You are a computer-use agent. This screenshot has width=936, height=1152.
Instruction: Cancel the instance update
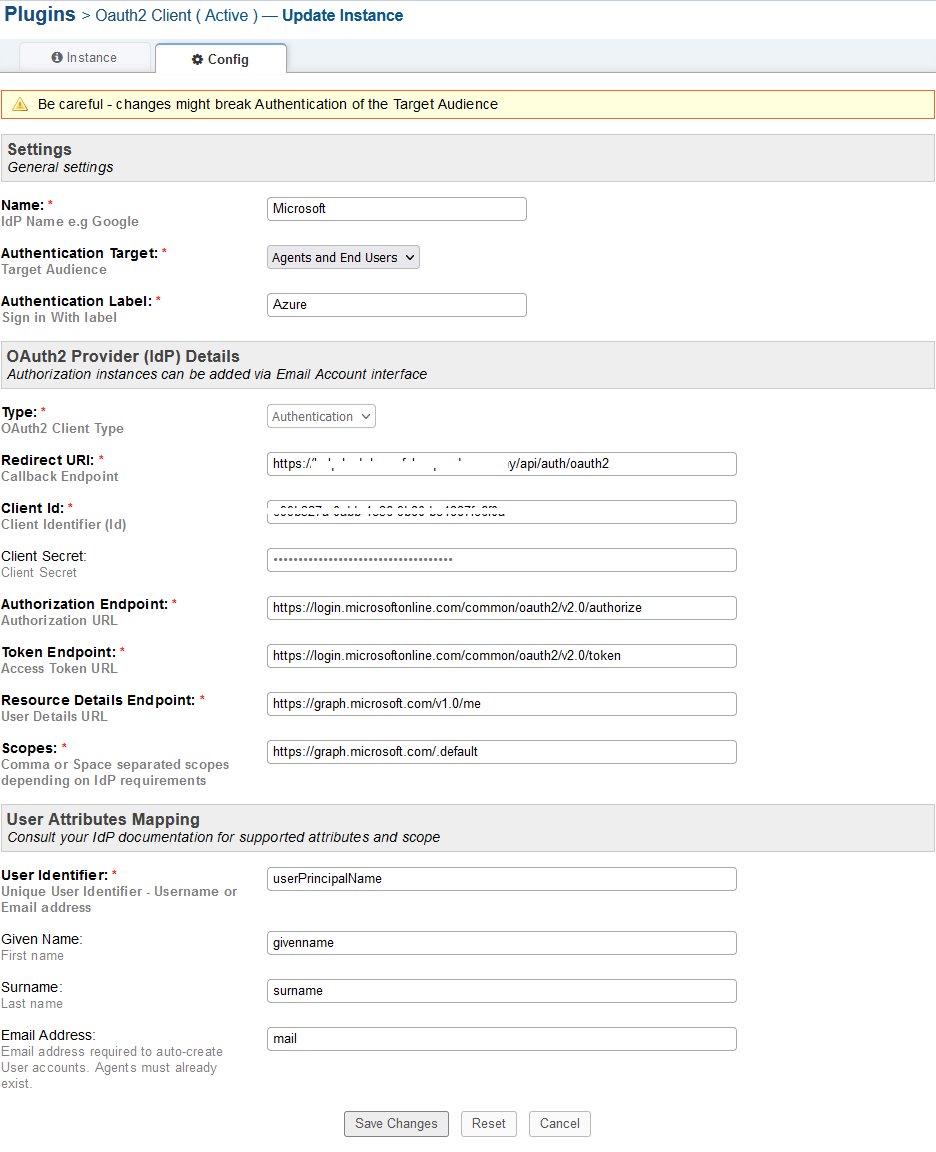point(560,1124)
